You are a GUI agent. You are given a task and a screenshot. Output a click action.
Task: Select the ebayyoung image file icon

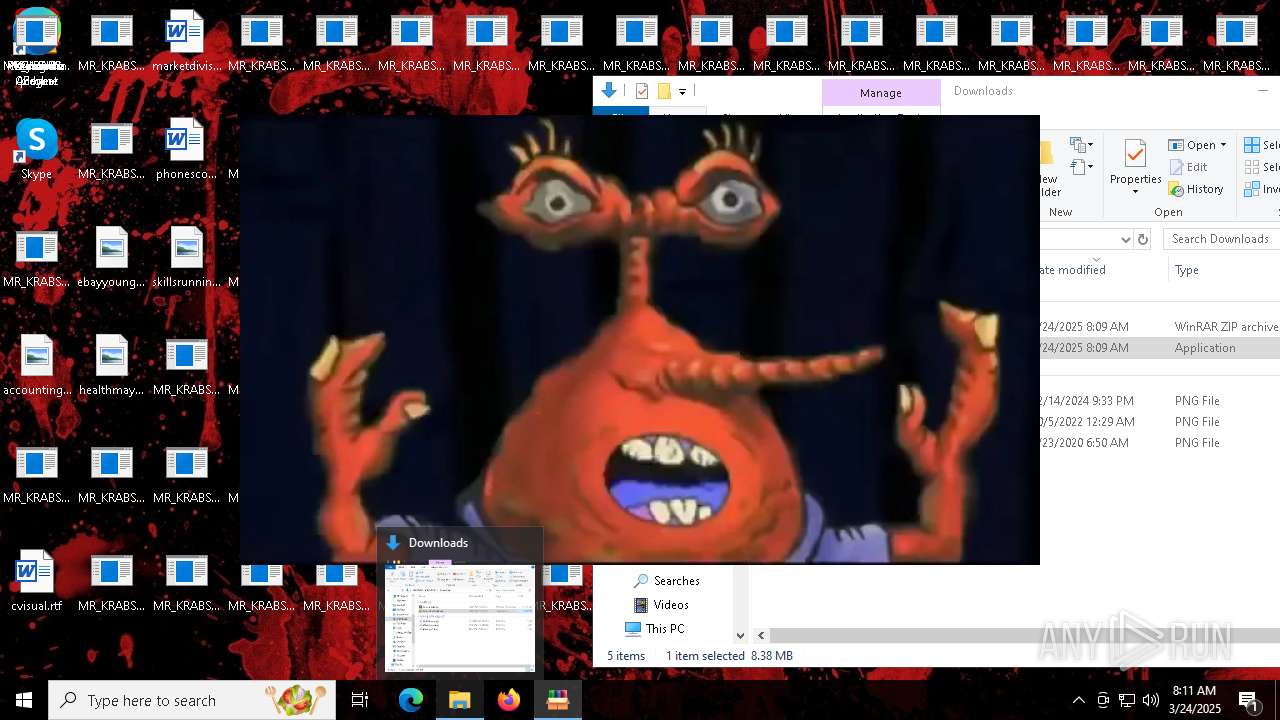[111, 257]
